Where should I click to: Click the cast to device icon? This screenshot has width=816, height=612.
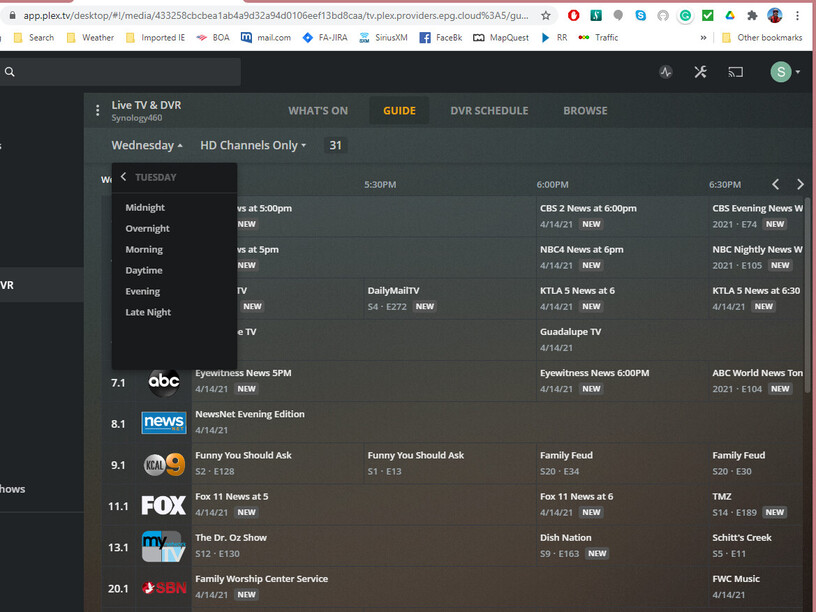(735, 72)
